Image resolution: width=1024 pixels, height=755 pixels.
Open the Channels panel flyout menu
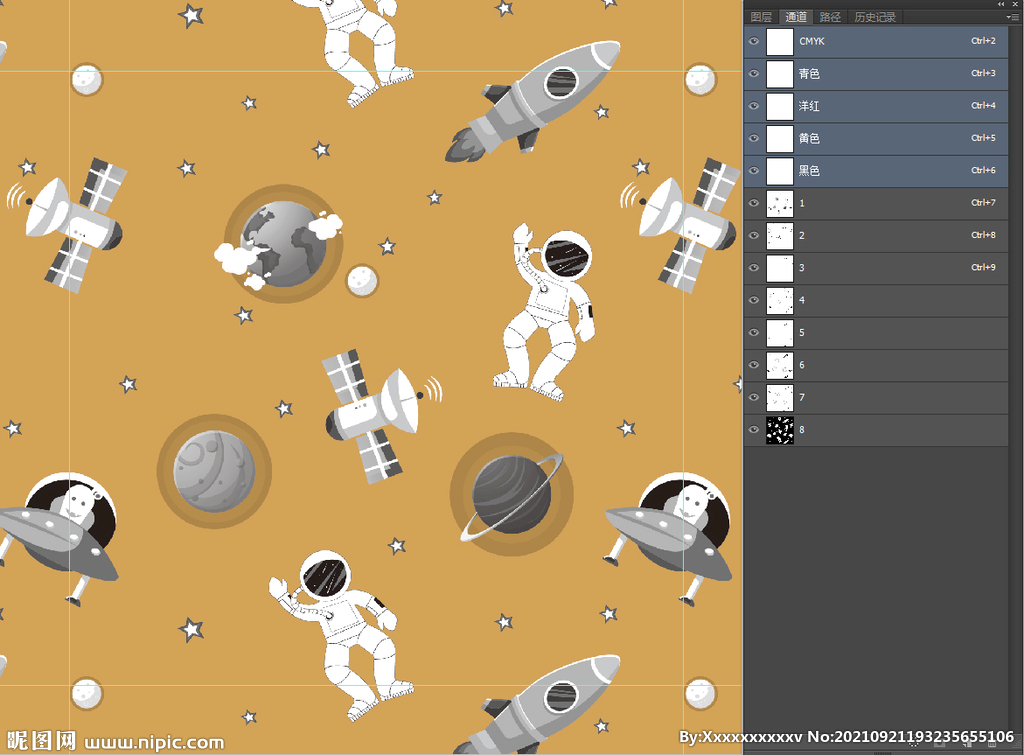pos(1012,17)
